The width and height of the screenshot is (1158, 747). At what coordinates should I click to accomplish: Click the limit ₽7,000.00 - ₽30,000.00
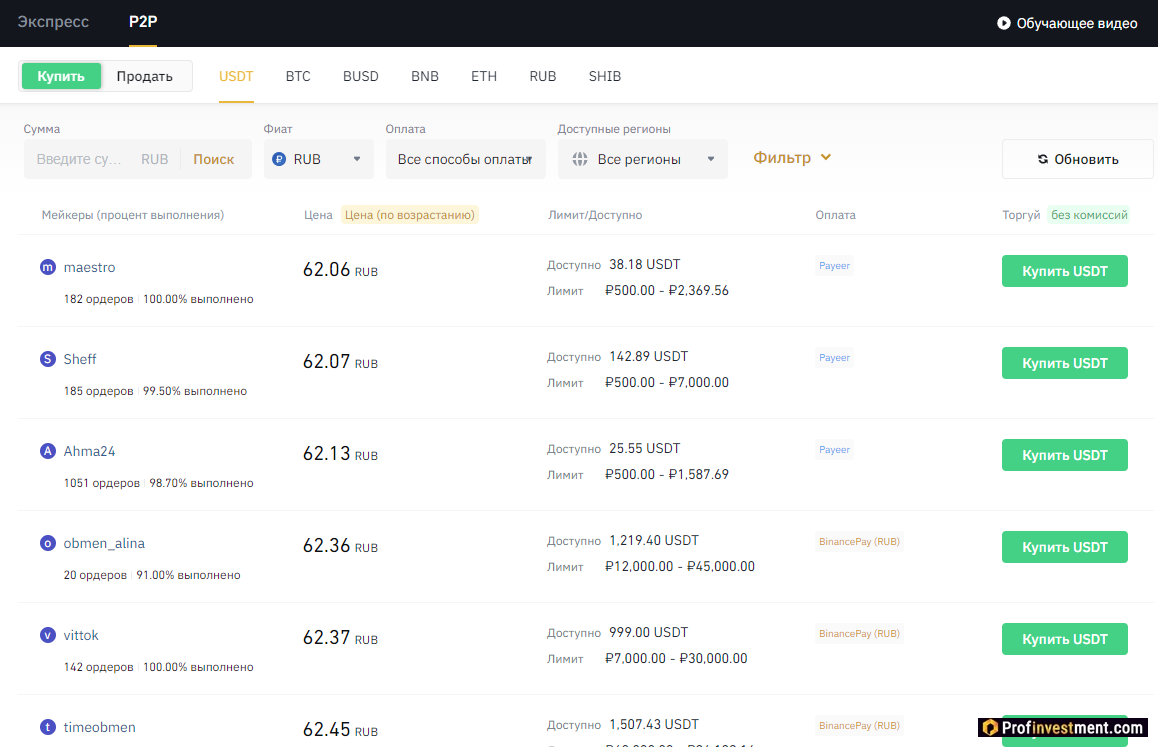pyautogui.click(x=676, y=658)
